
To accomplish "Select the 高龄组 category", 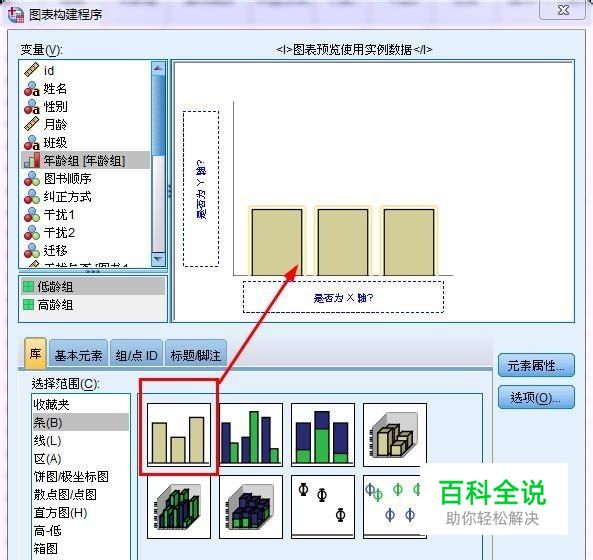I will [93, 304].
